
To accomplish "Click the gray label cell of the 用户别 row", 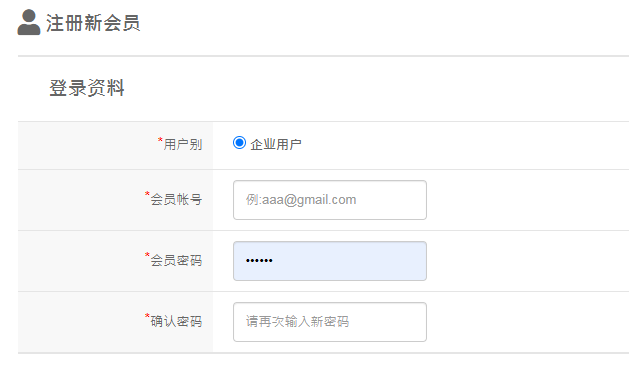I will (x=116, y=145).
